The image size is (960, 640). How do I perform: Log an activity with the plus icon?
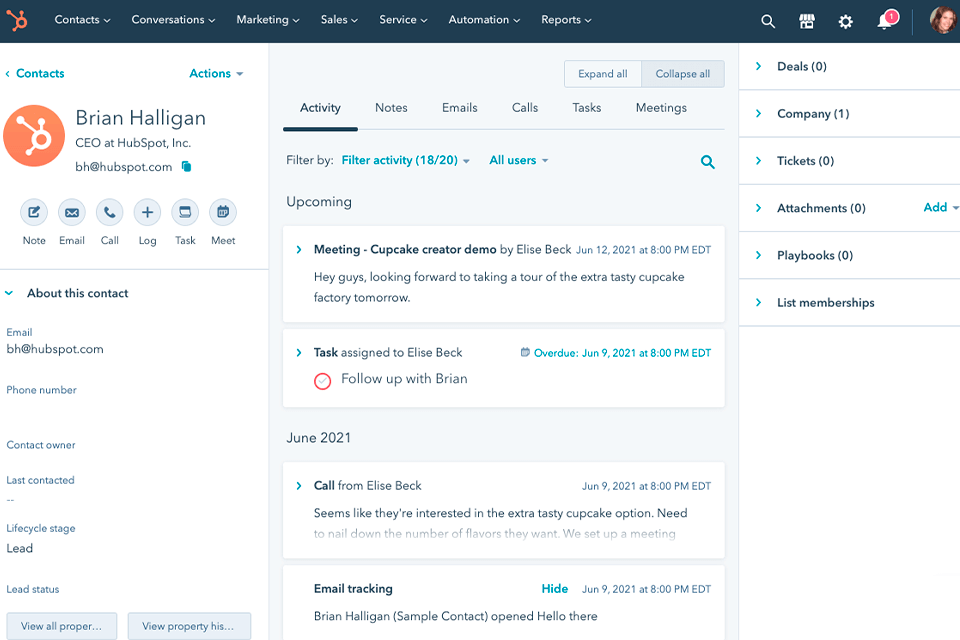coord(148,213)
